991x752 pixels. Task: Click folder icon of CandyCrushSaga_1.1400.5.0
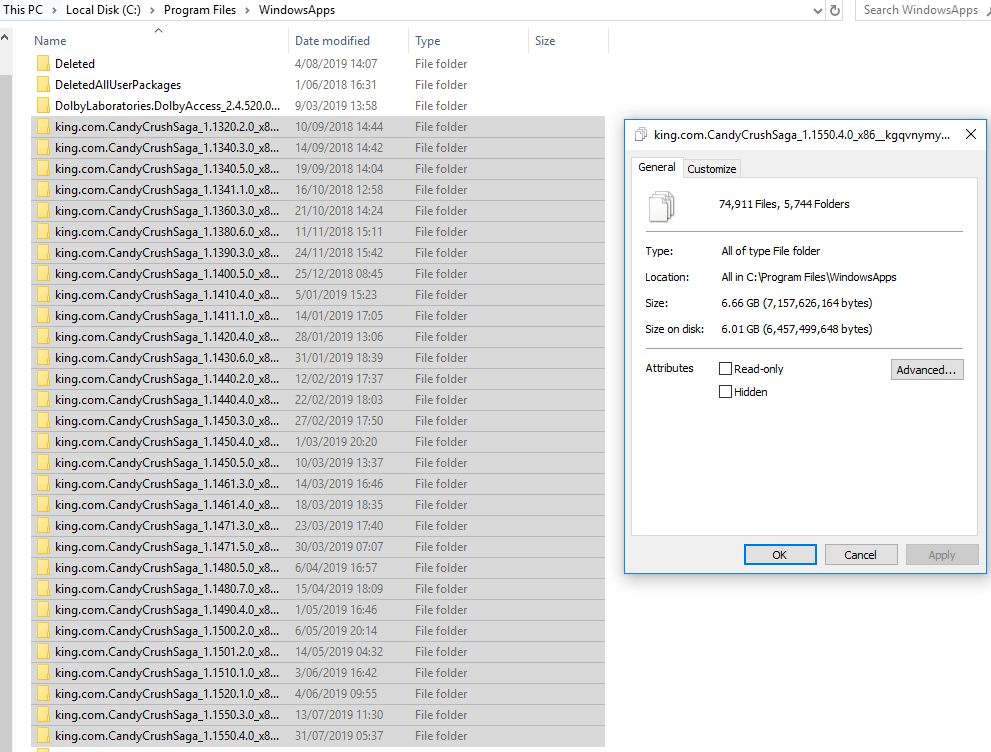[43, 274]
